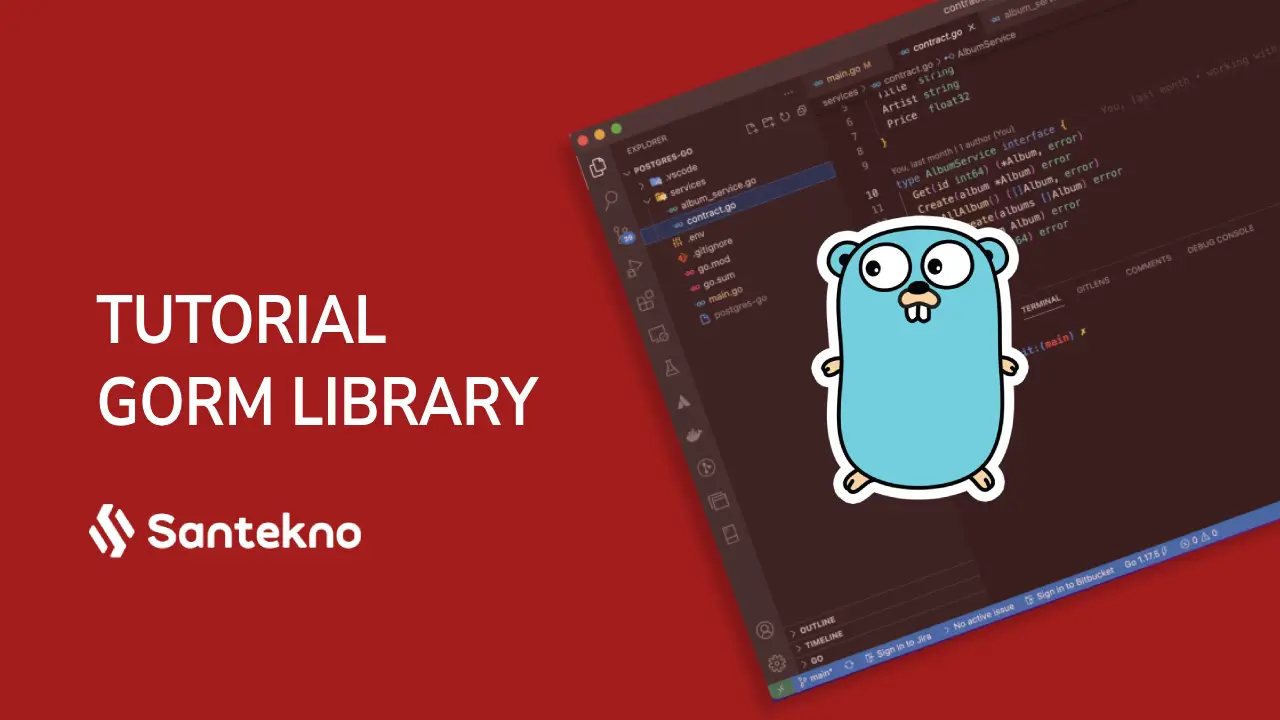Open the COMMENTS panel tab
1280x720 pixels.
1148,264
